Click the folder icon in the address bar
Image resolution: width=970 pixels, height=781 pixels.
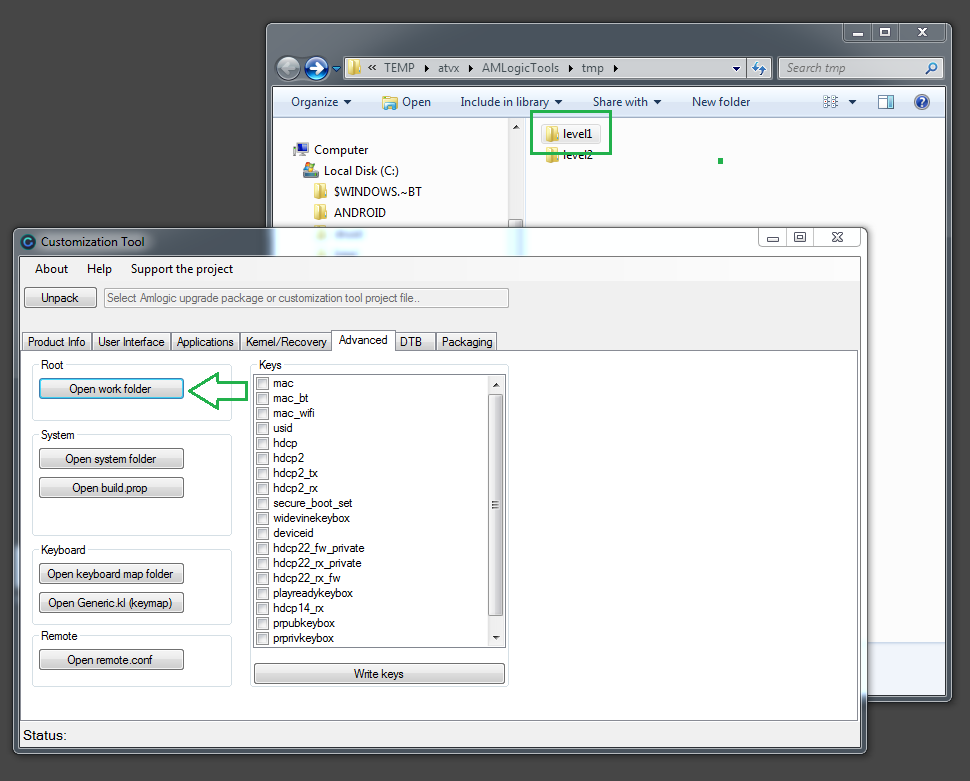(354, 67)
